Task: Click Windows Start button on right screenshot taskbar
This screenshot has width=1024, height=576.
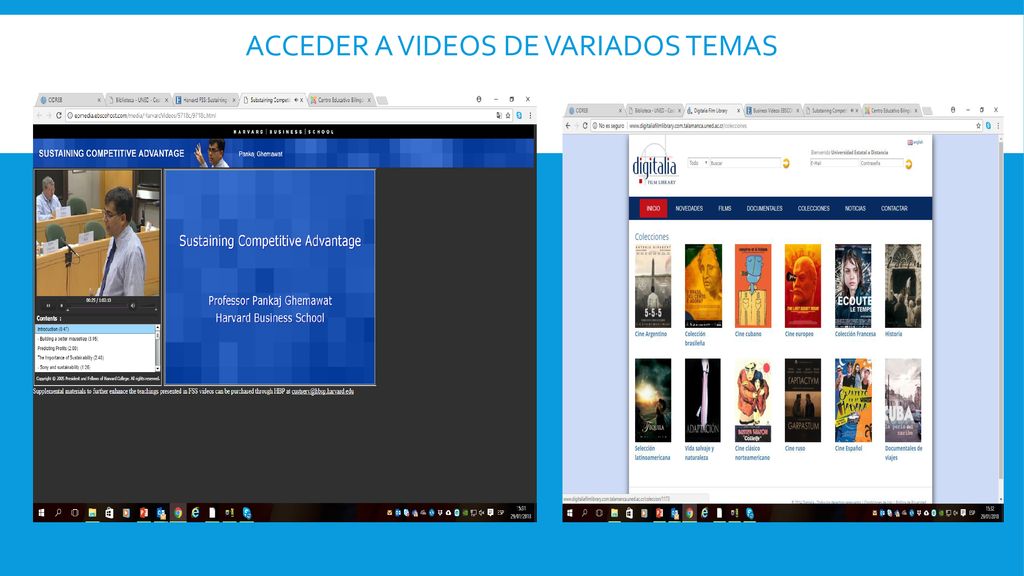Action: (569, 513)
